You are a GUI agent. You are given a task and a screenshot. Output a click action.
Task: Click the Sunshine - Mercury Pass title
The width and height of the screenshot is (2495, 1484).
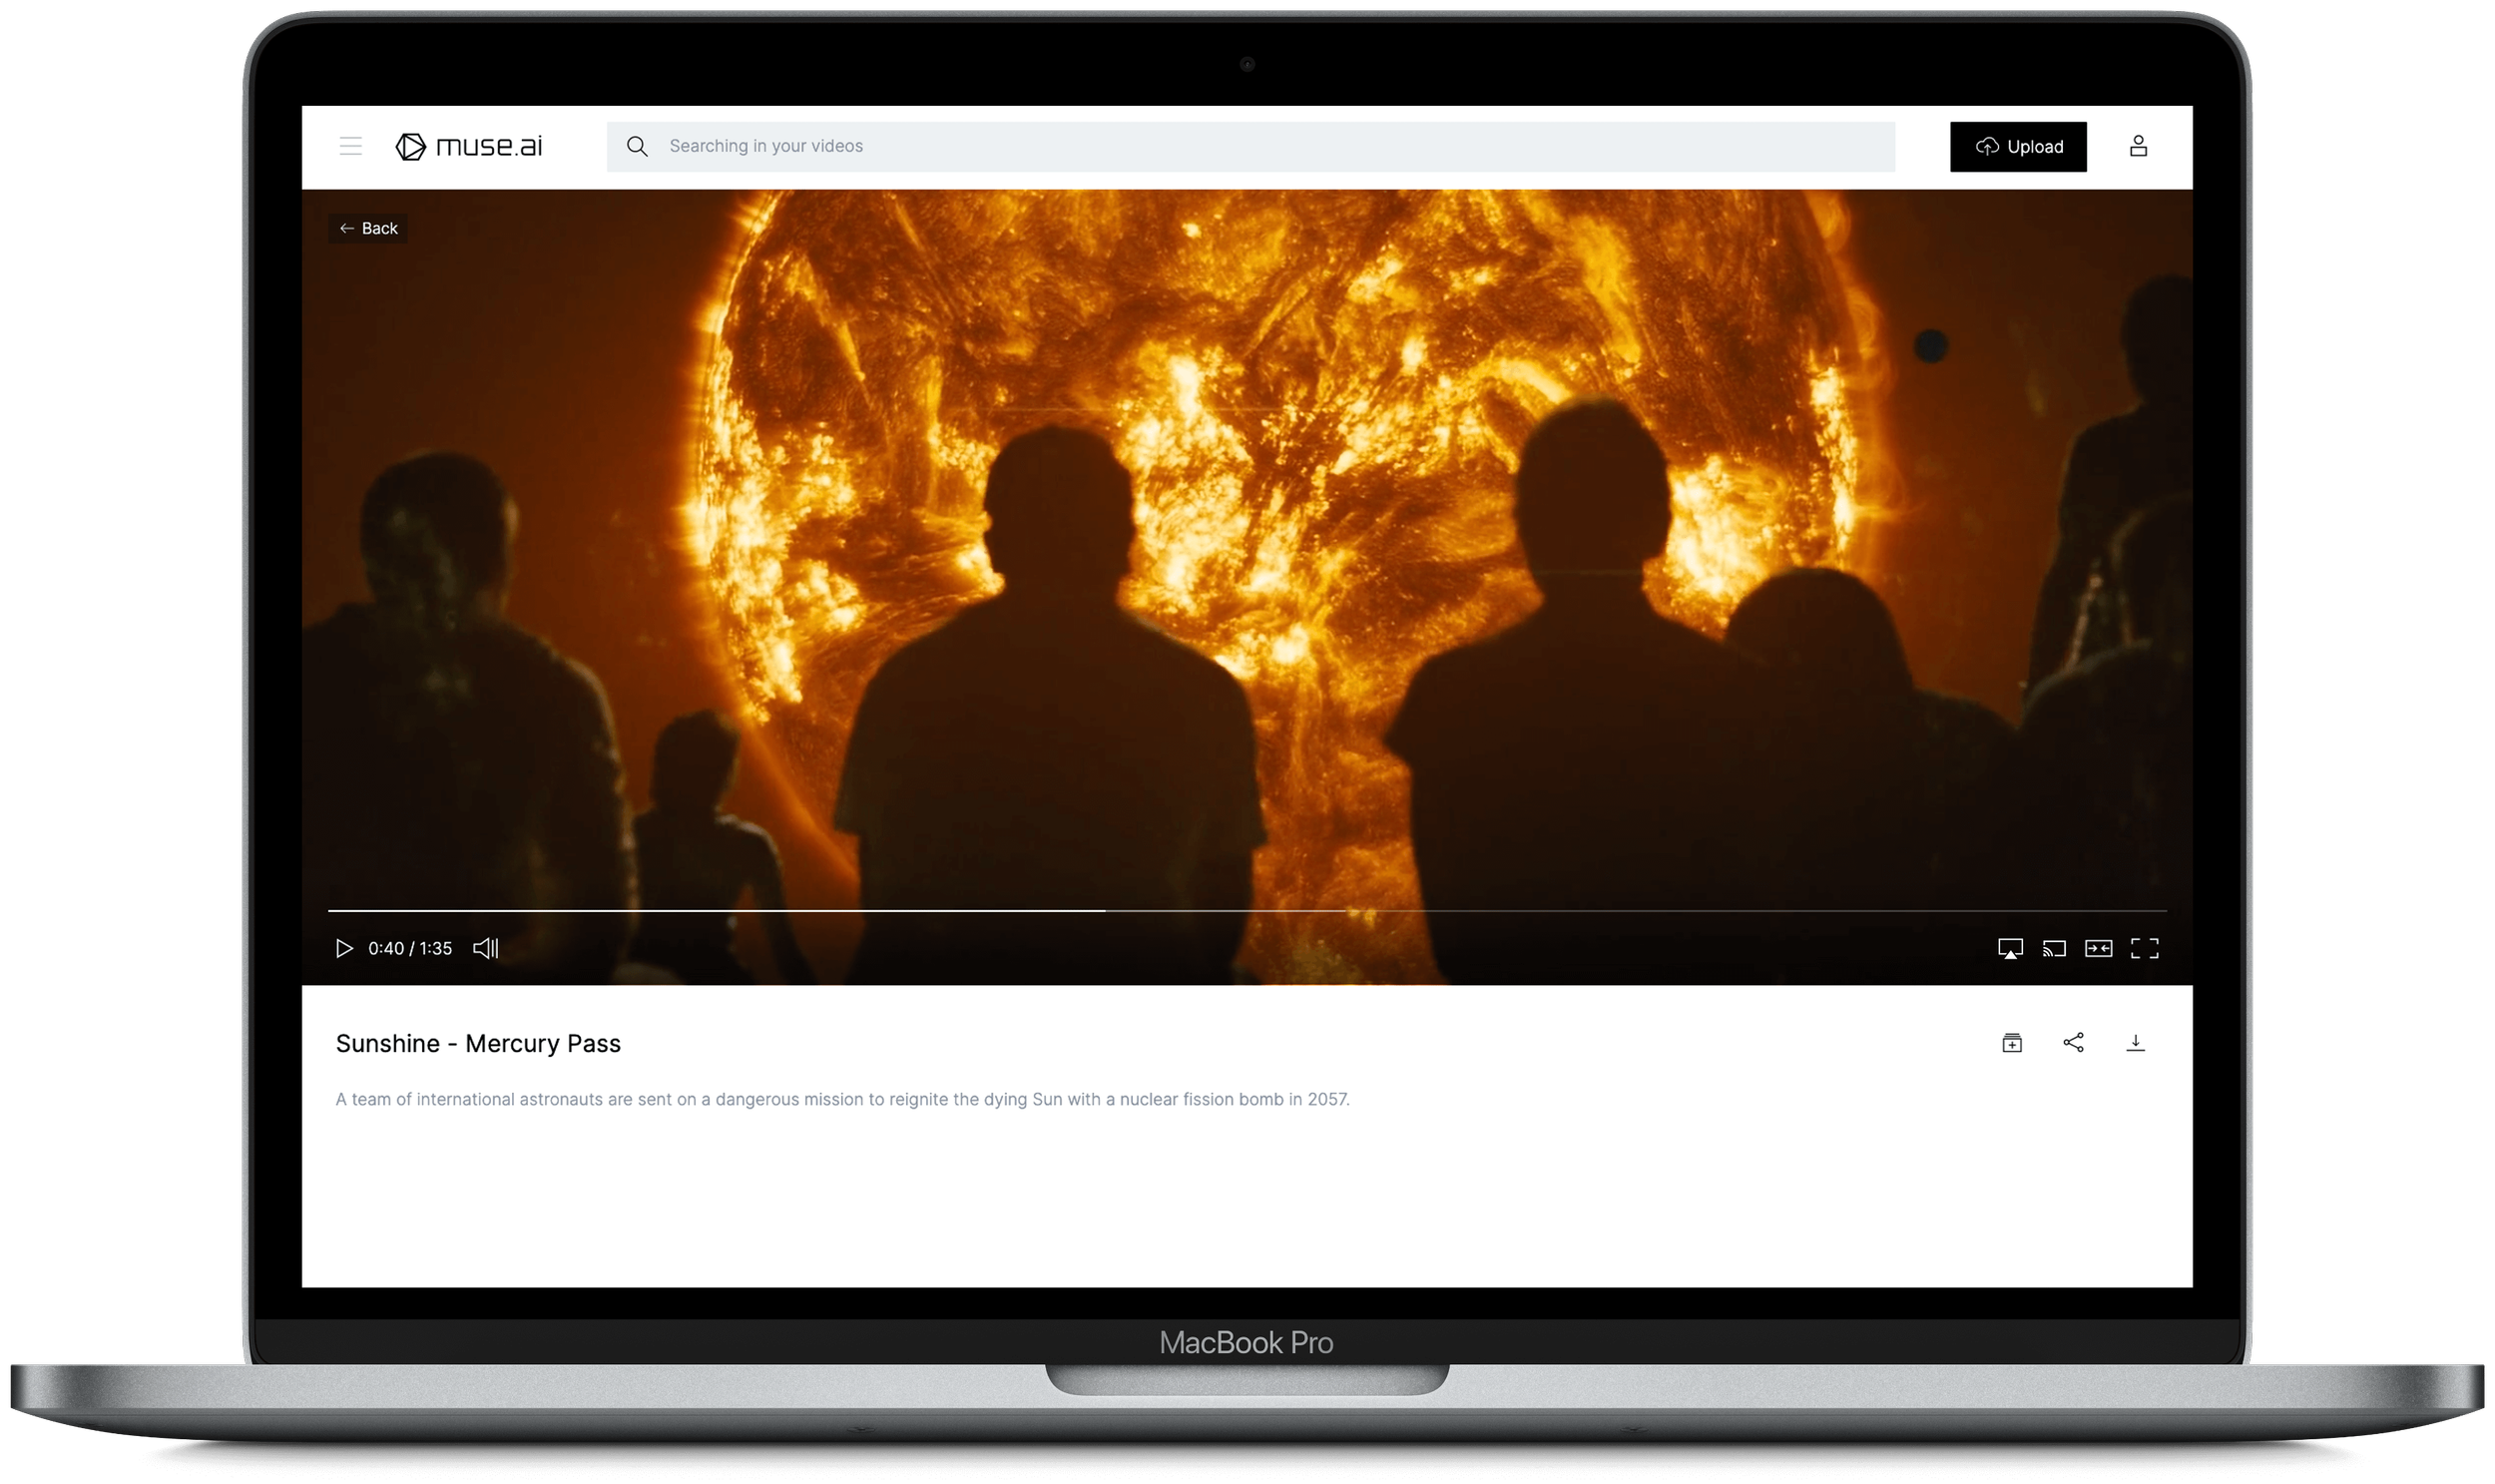point(478,1043)
